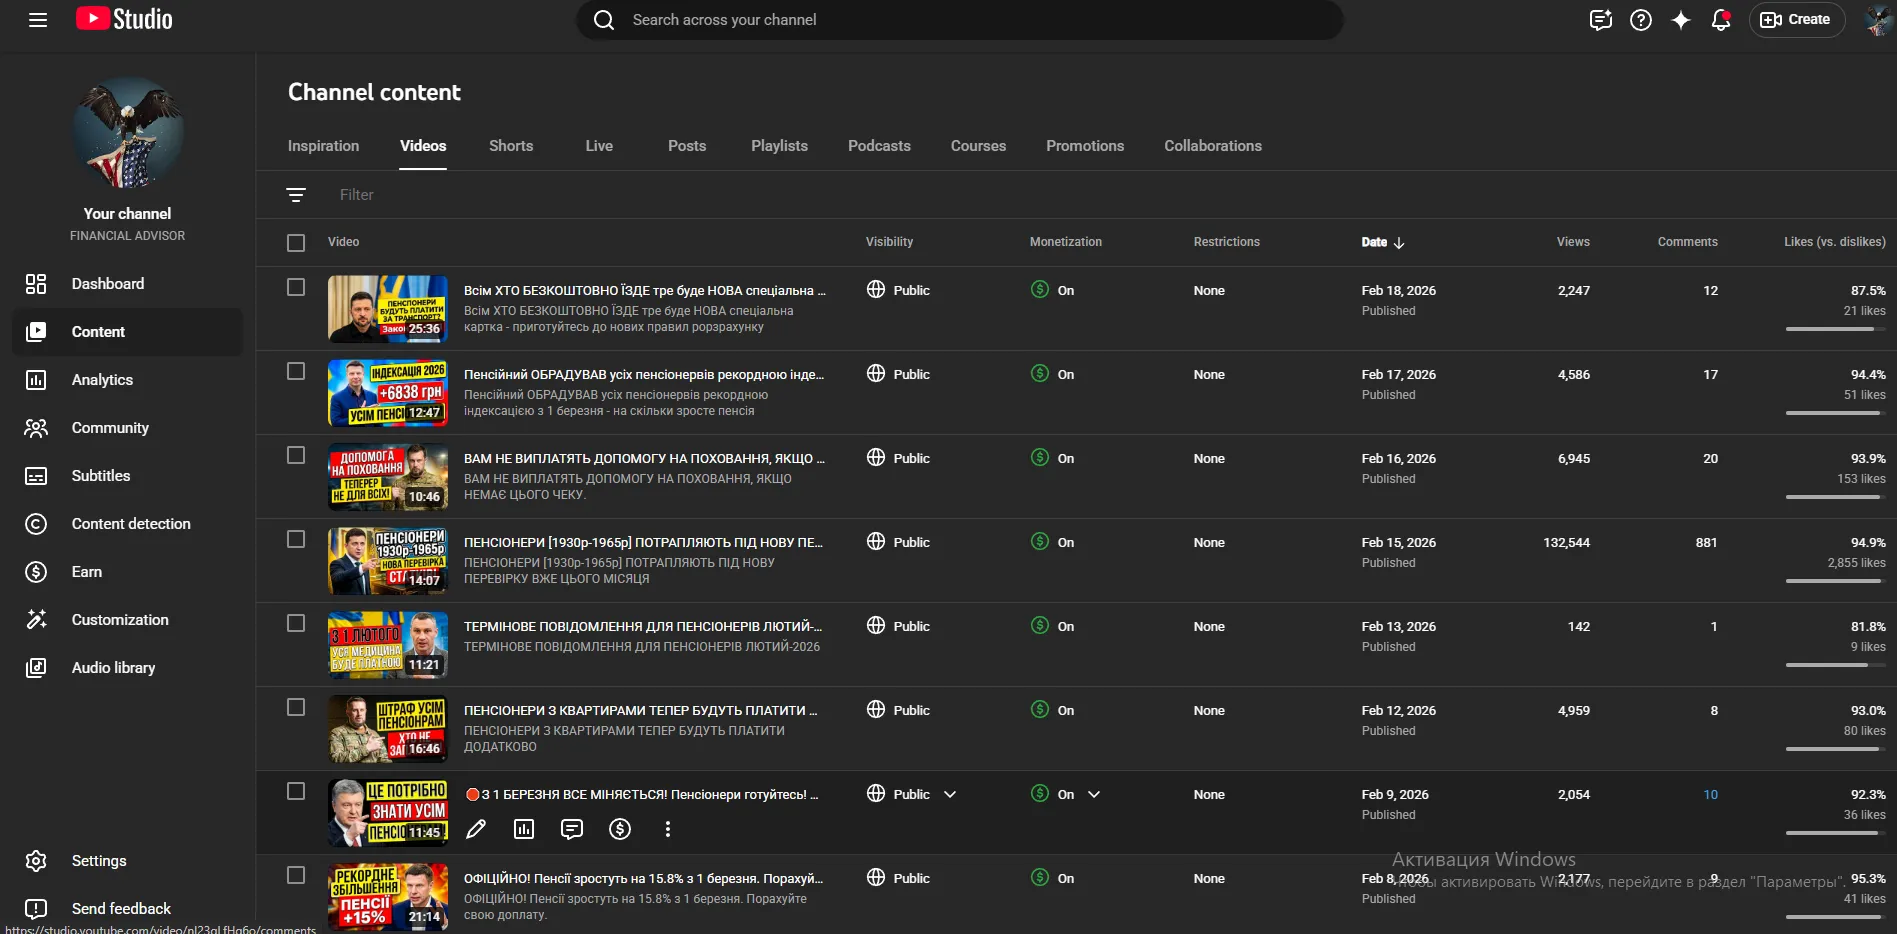Click the comments count 10 link
Viewport: 1897px width, 934px height.
(1710, 795)
